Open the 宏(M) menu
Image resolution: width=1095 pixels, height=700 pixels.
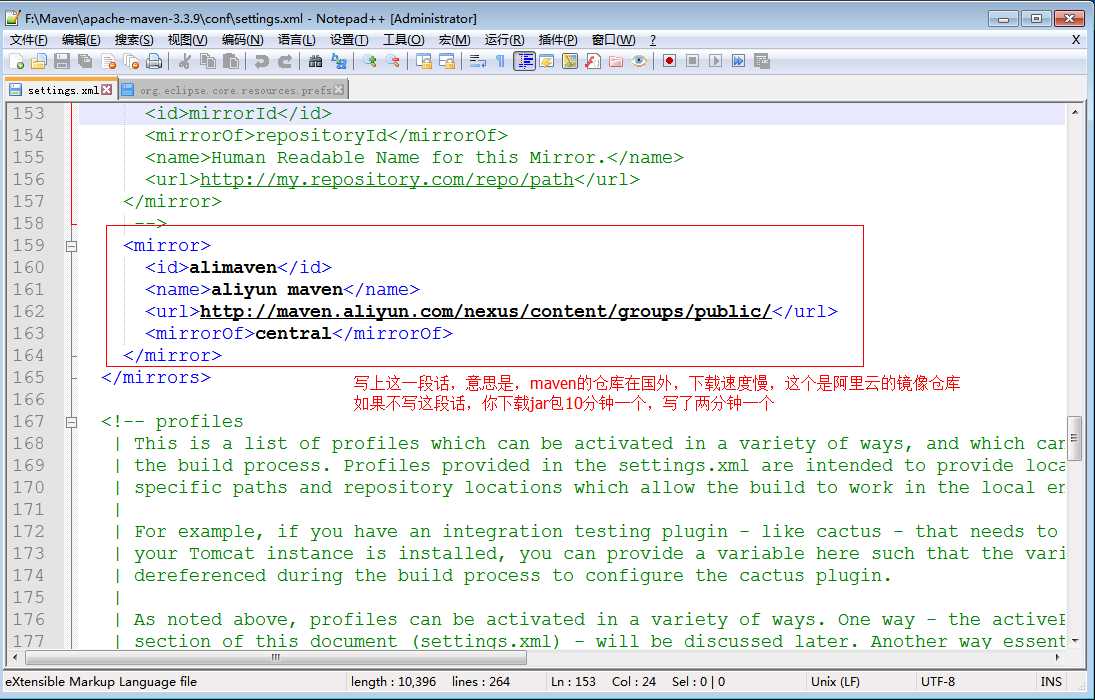[455, 40]
